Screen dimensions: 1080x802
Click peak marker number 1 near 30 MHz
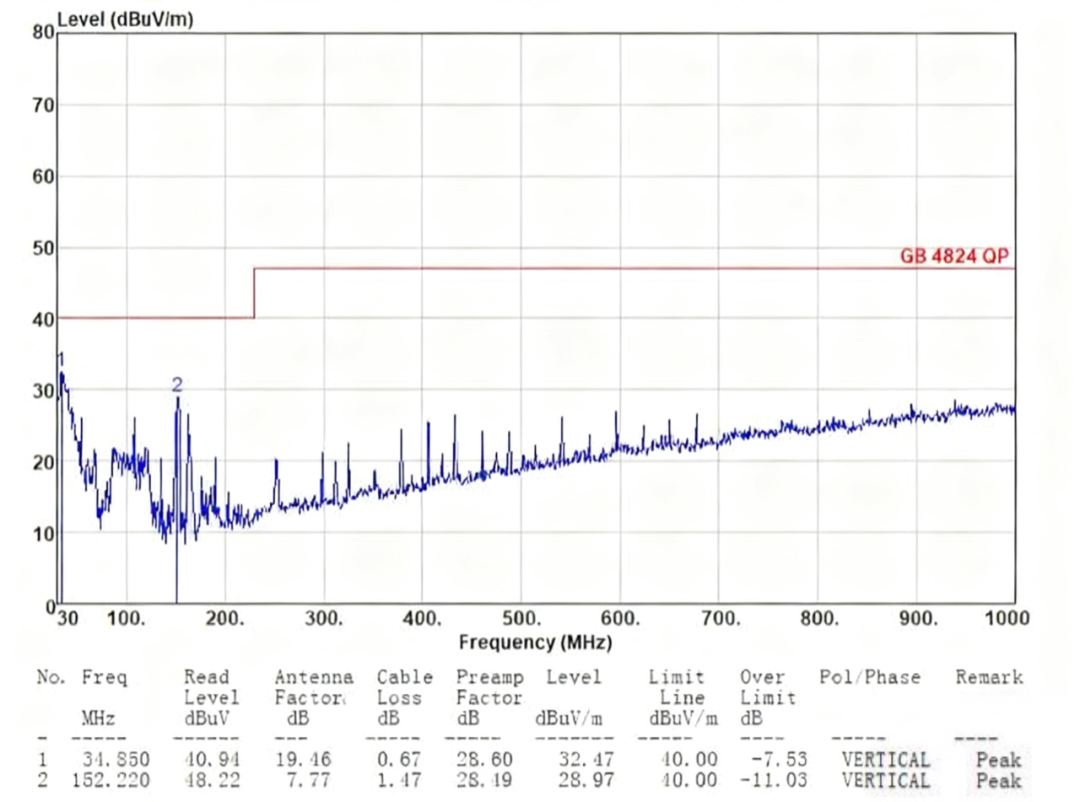pos(61,359)
